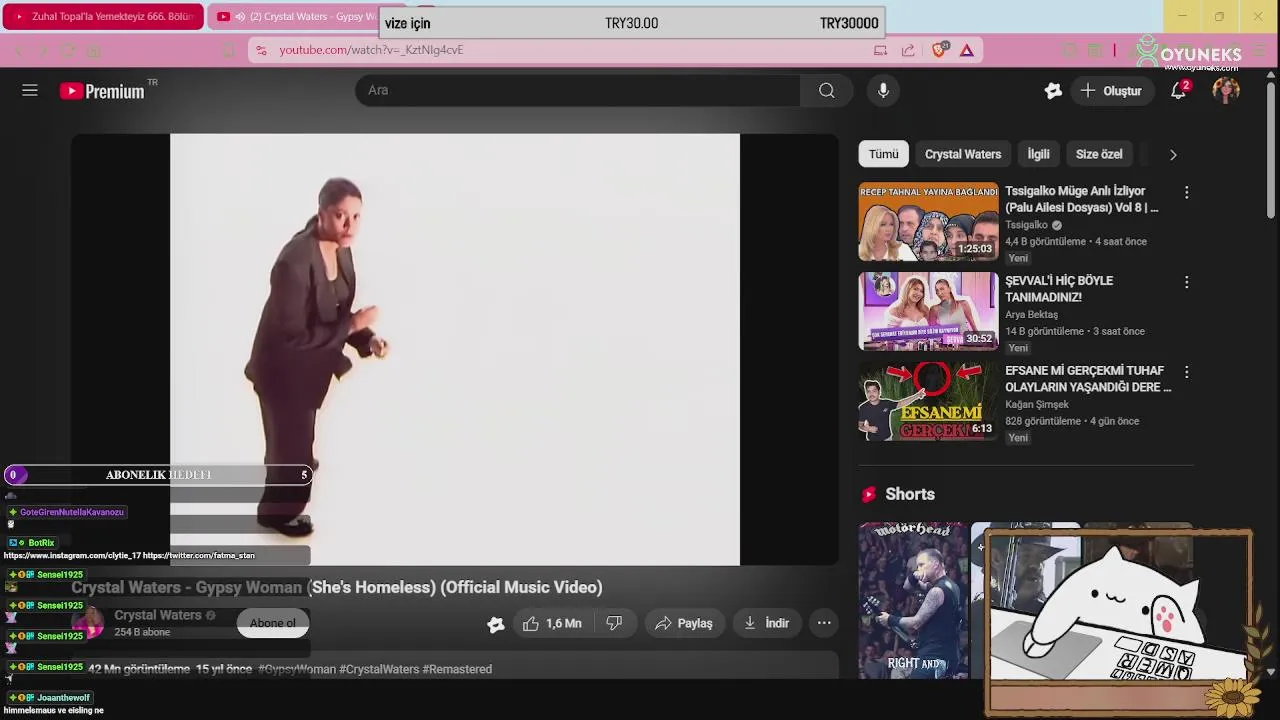This screenshot has height=720, width=1280.
Task: Click the sparkle icon beside like button
Action: (496, 624)
